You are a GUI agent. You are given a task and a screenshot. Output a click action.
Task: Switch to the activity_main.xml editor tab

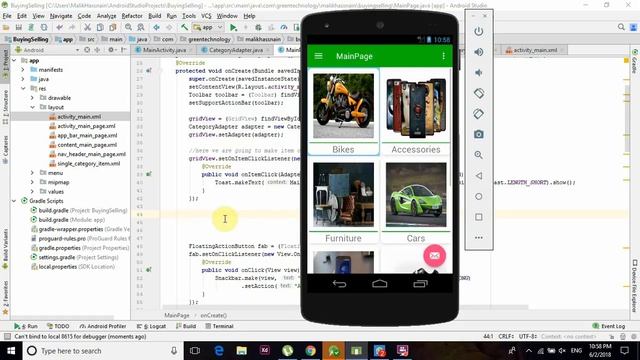tap(535, 50)
